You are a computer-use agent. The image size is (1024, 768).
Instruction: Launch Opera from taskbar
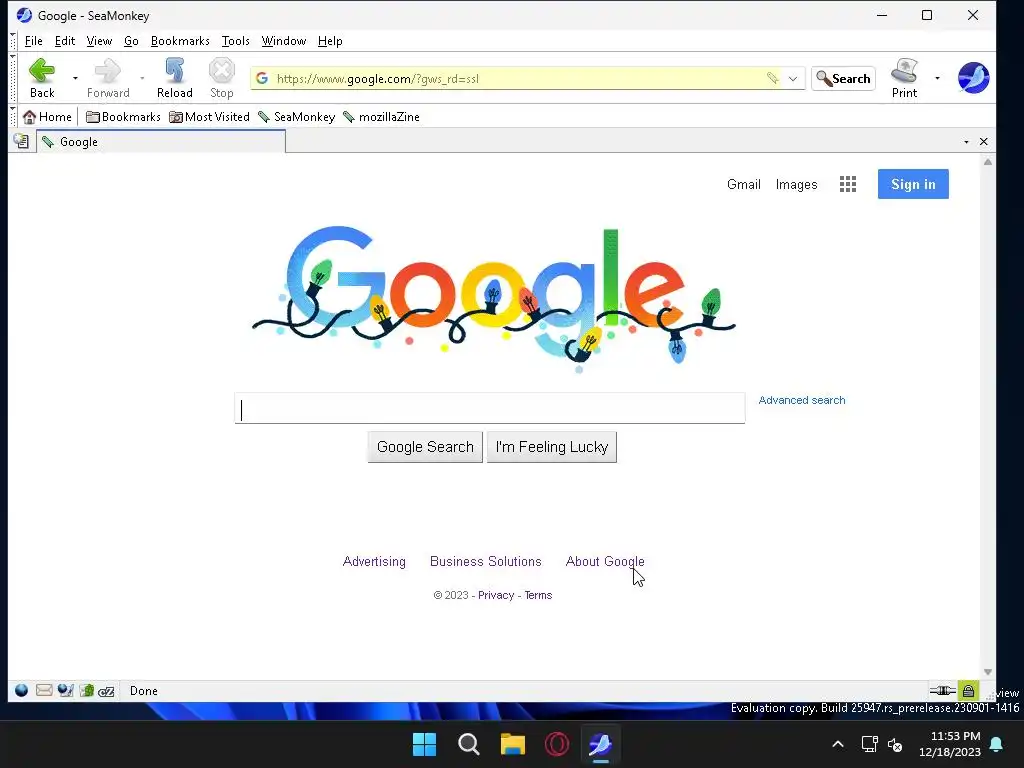[557, 744]
